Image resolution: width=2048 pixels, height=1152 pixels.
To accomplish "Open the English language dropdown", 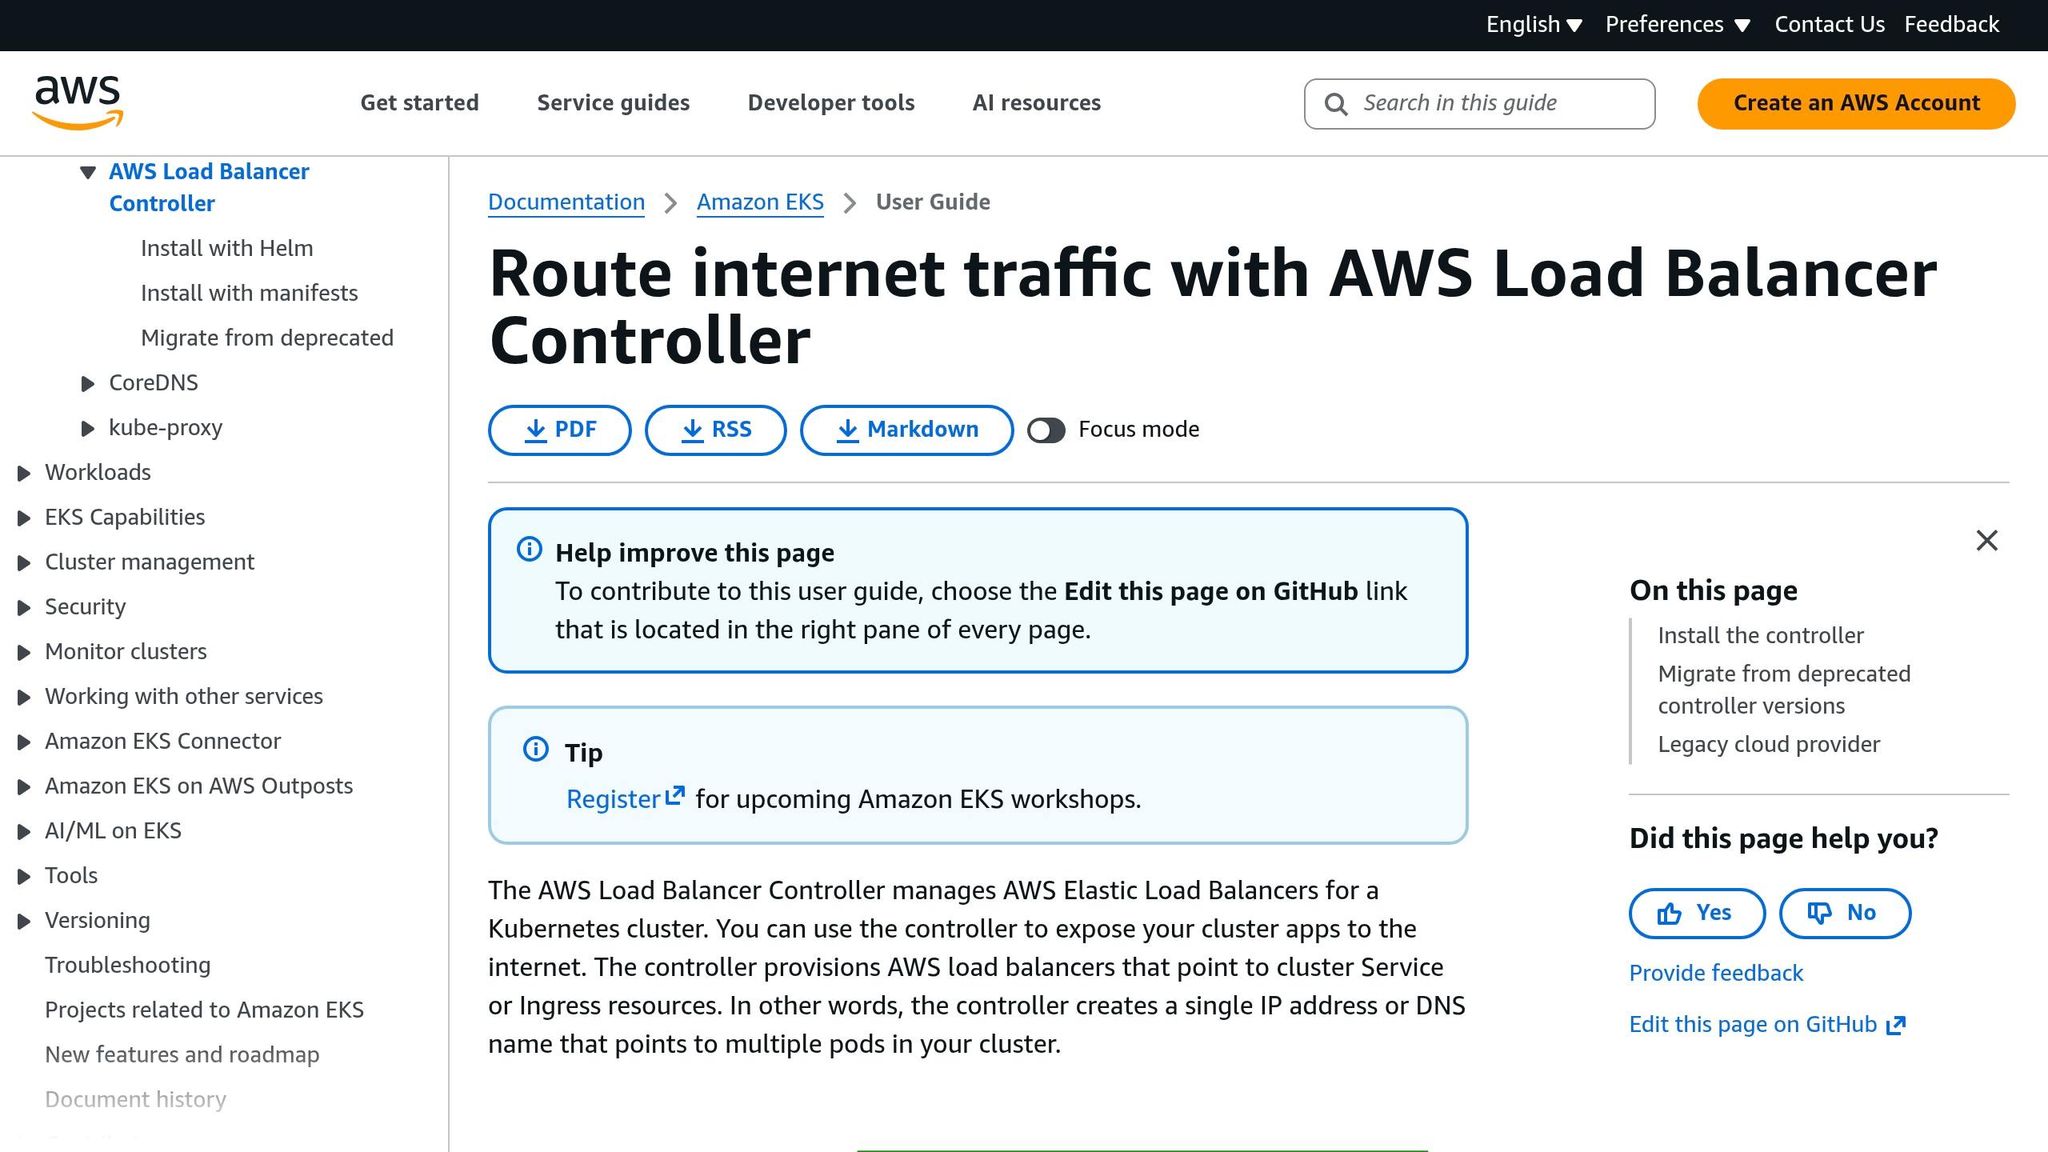I will click(x=1534, y=25).
